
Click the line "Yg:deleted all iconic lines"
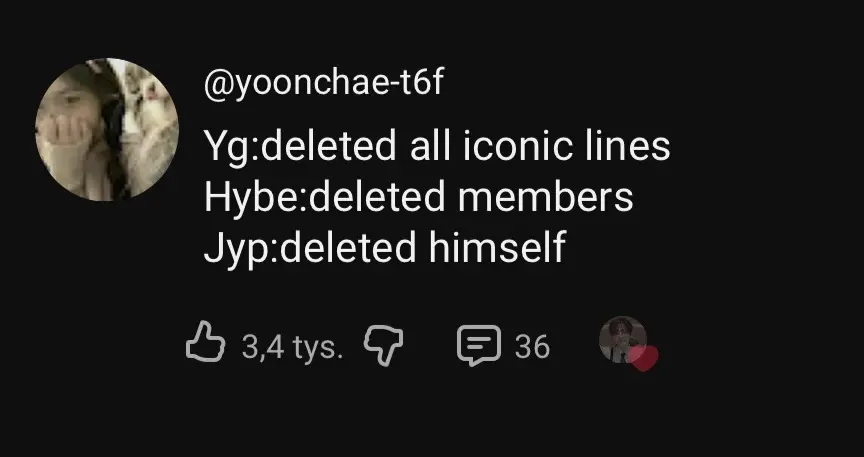[436, 148]
